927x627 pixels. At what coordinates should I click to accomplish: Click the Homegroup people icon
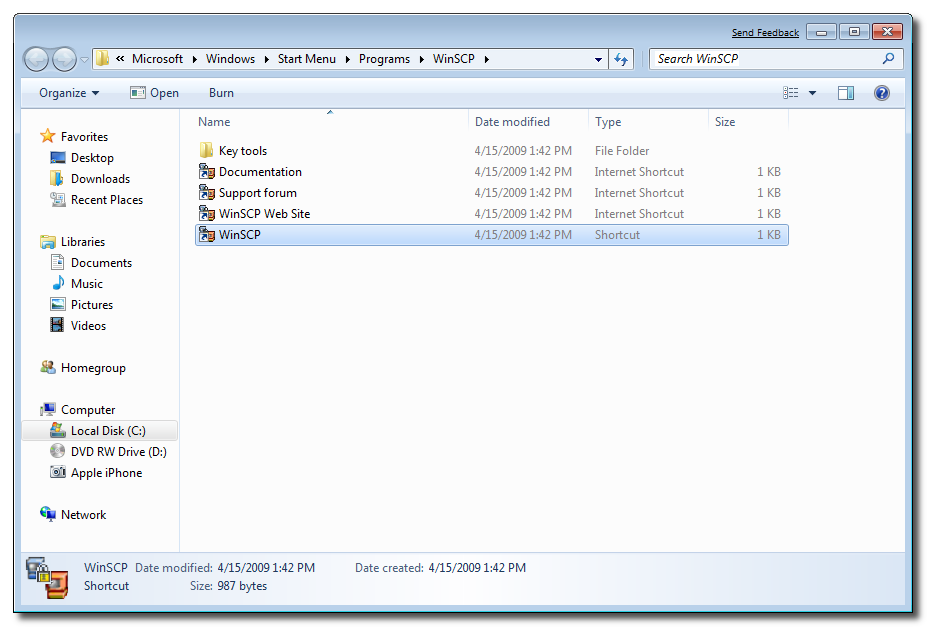pyautogui.click(x=48, y=367)
